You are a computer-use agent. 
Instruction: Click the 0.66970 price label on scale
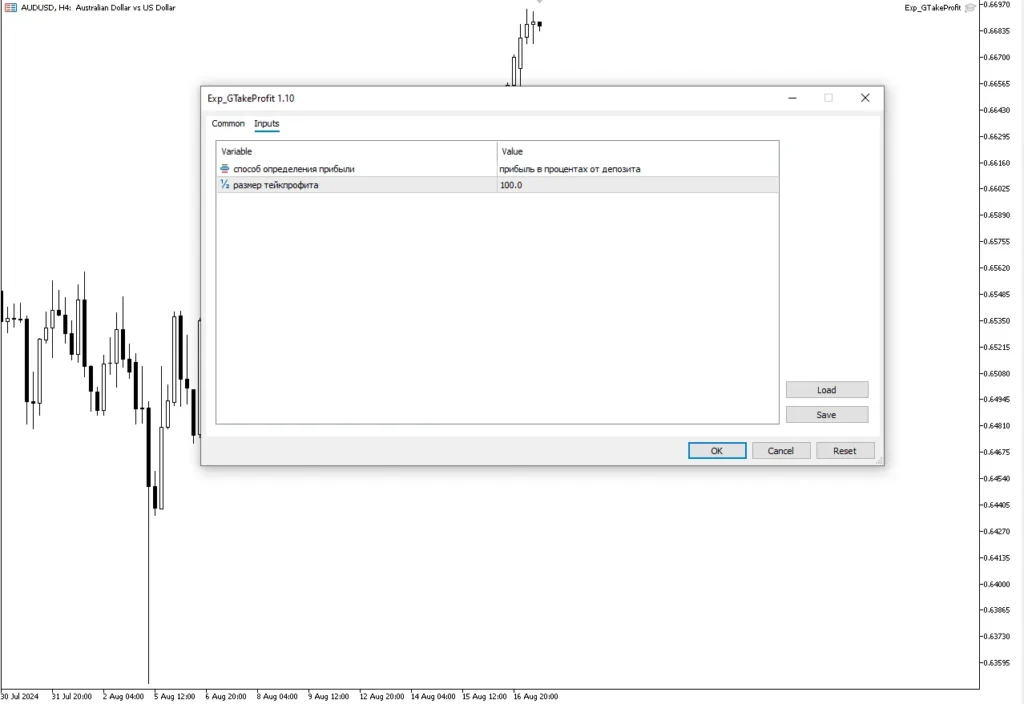[997, 5]
